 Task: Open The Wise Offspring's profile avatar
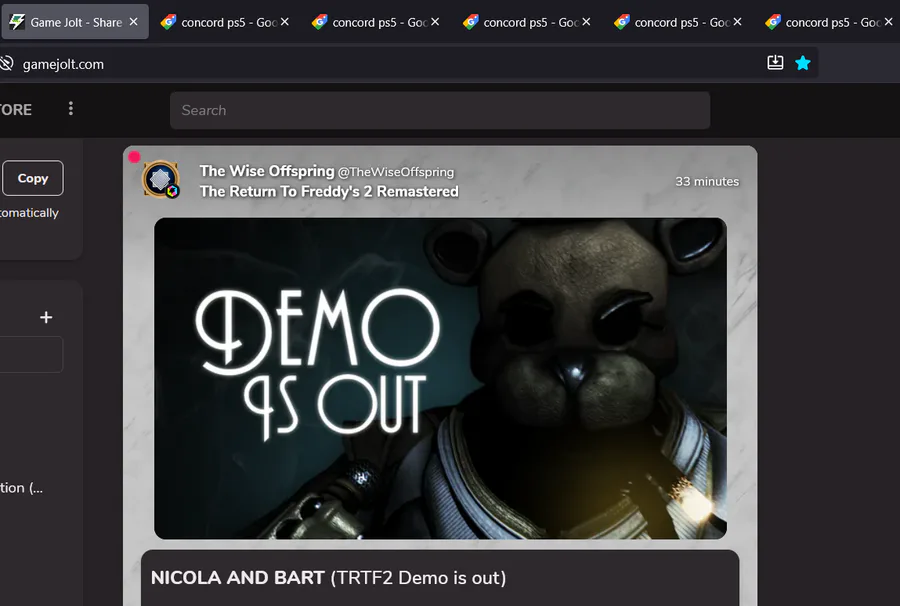click(x=161, y=179)
